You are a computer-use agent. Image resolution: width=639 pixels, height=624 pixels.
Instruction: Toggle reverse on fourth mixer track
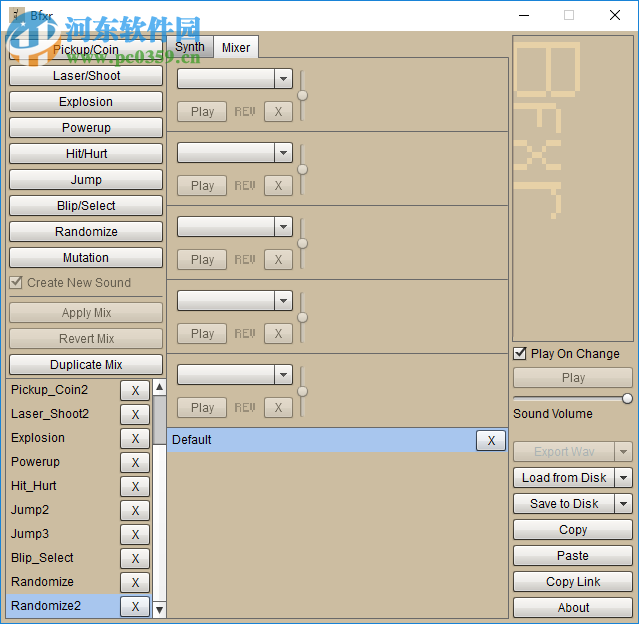coord(245,334)
